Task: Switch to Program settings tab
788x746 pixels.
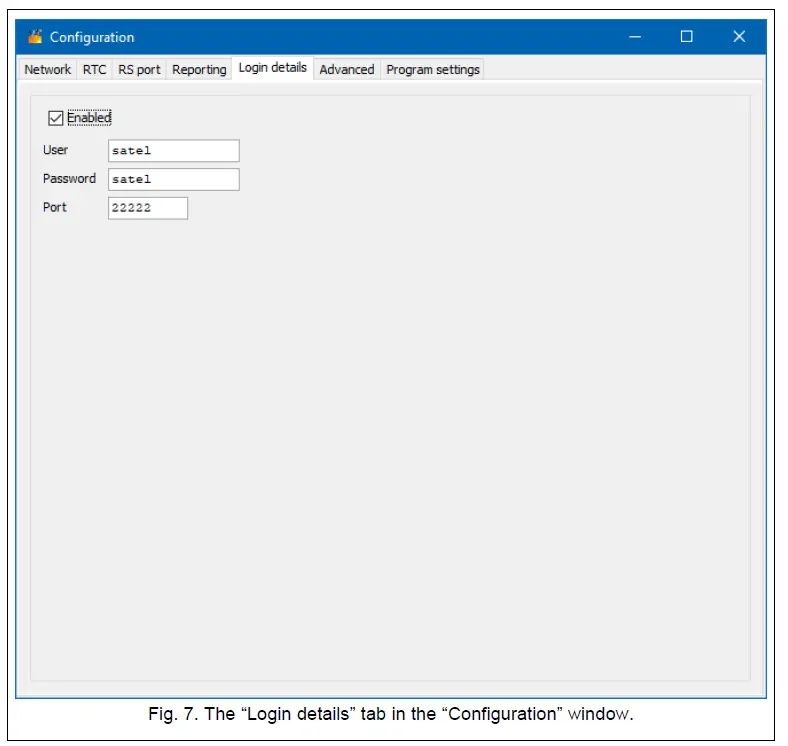Action: 433,69
